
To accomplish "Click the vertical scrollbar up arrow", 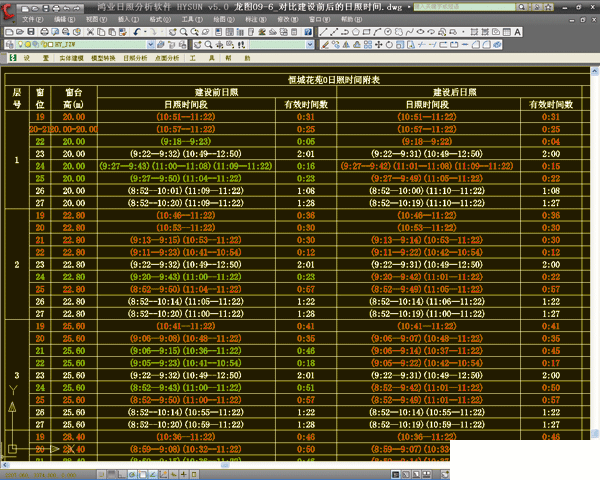I will click(x=595, y=71).
